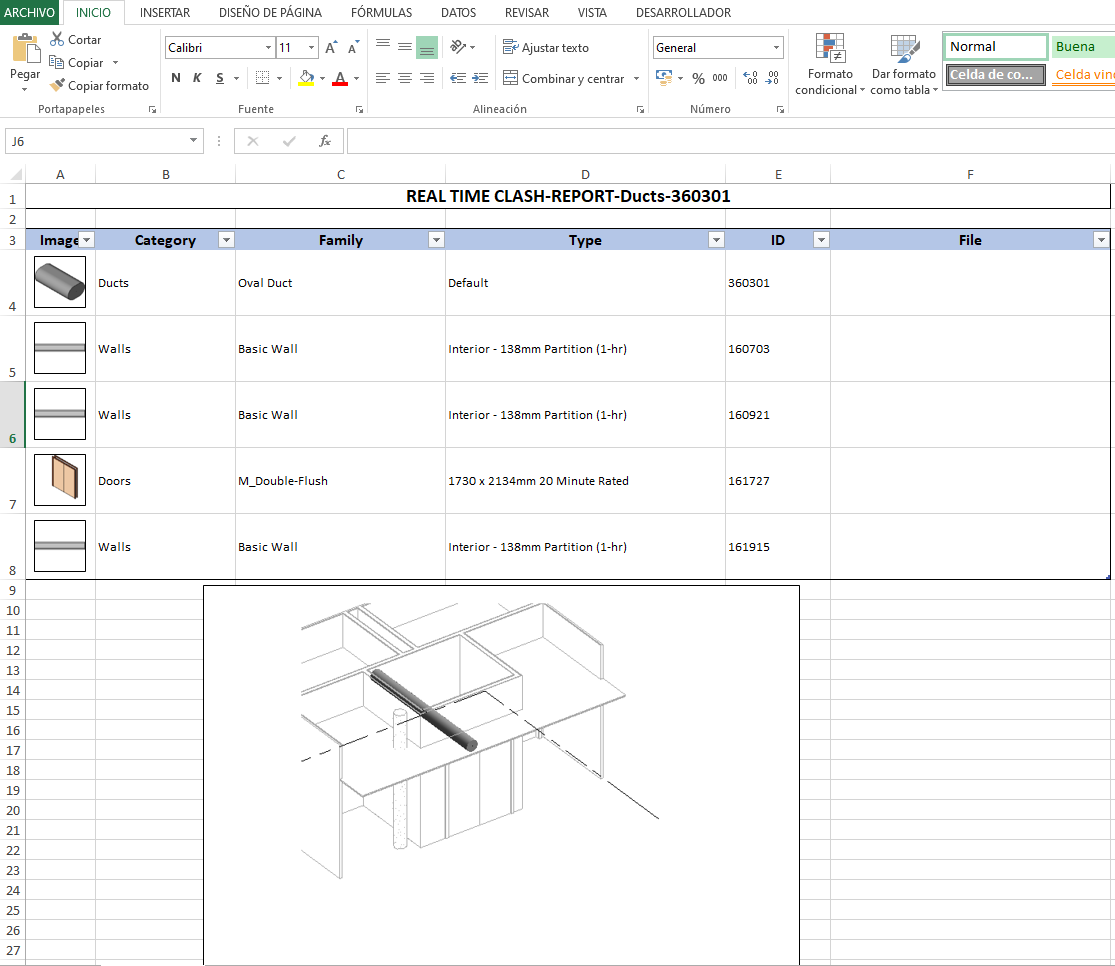Click Combinar y centrar button
Viewport: 1115px width, 966px height.
(563, 78)
